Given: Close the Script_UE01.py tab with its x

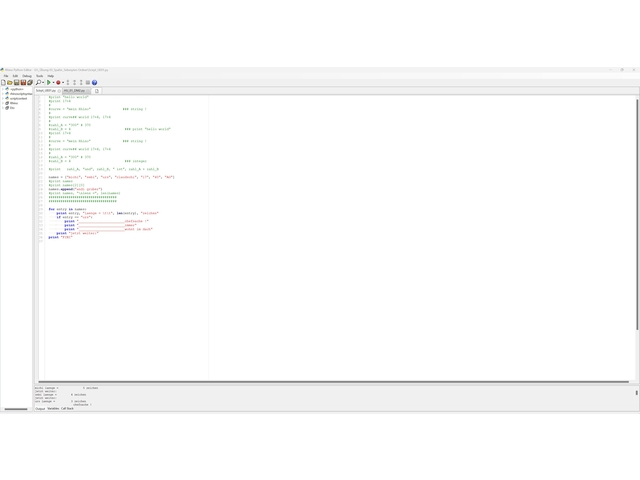Looking at the screenshot, I should 59,91.
